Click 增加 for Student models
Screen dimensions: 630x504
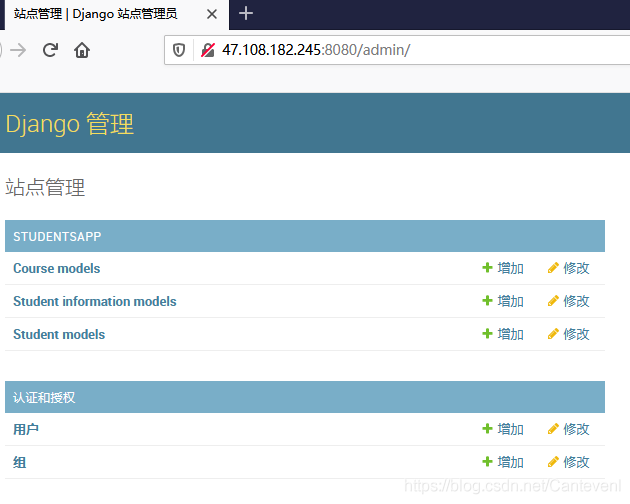click(503, 334)
